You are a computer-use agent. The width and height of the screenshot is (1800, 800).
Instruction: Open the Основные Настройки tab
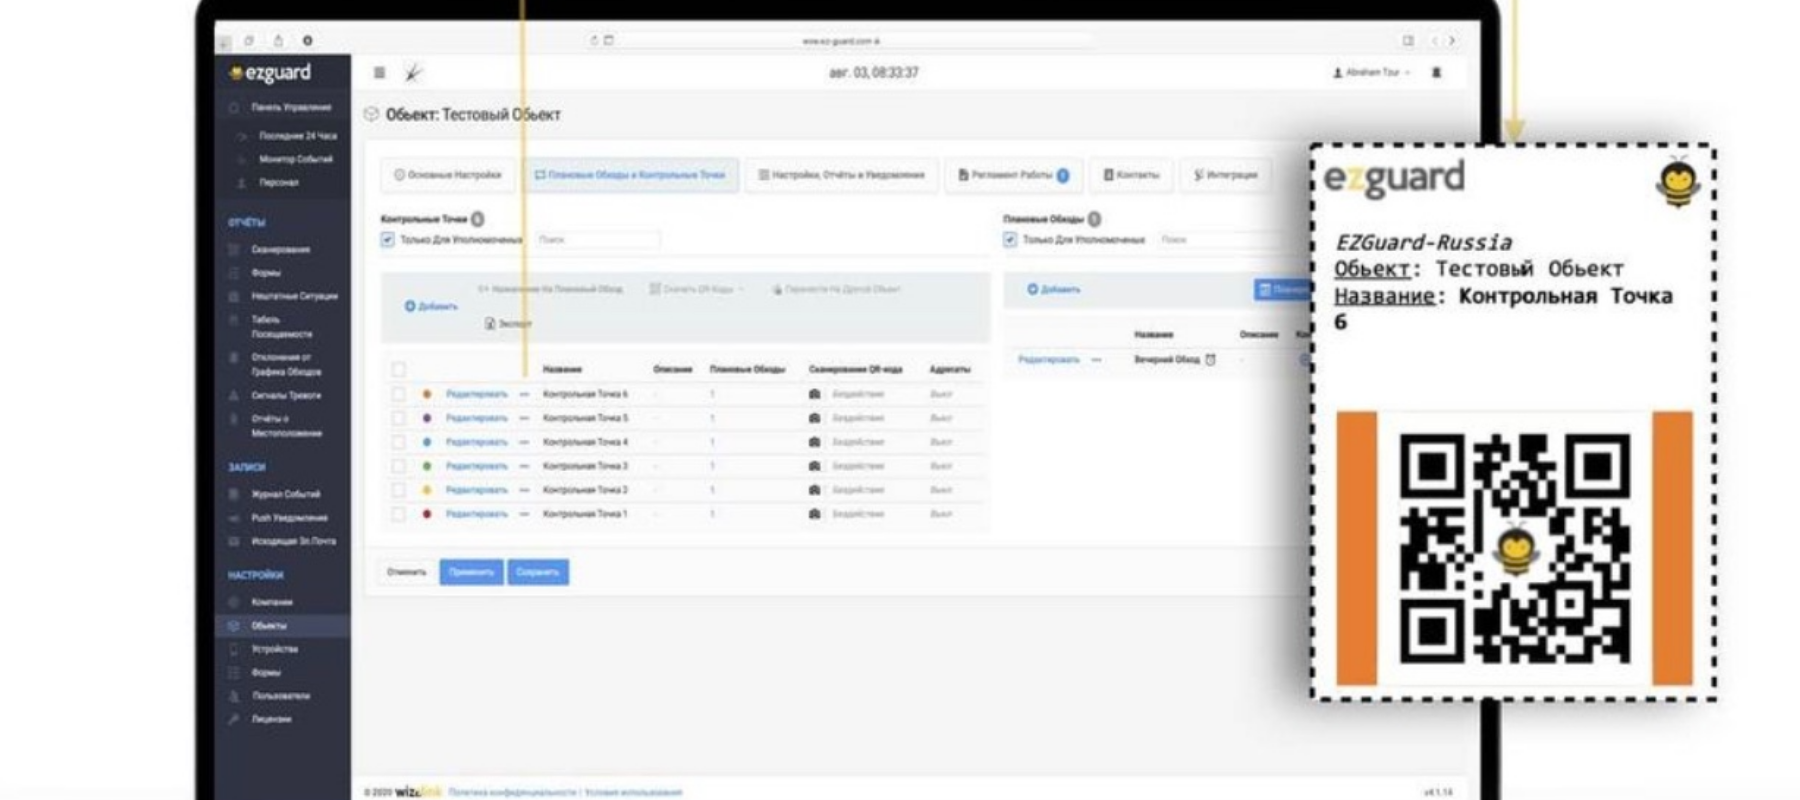pyautogui.click(x=447, y=175)
